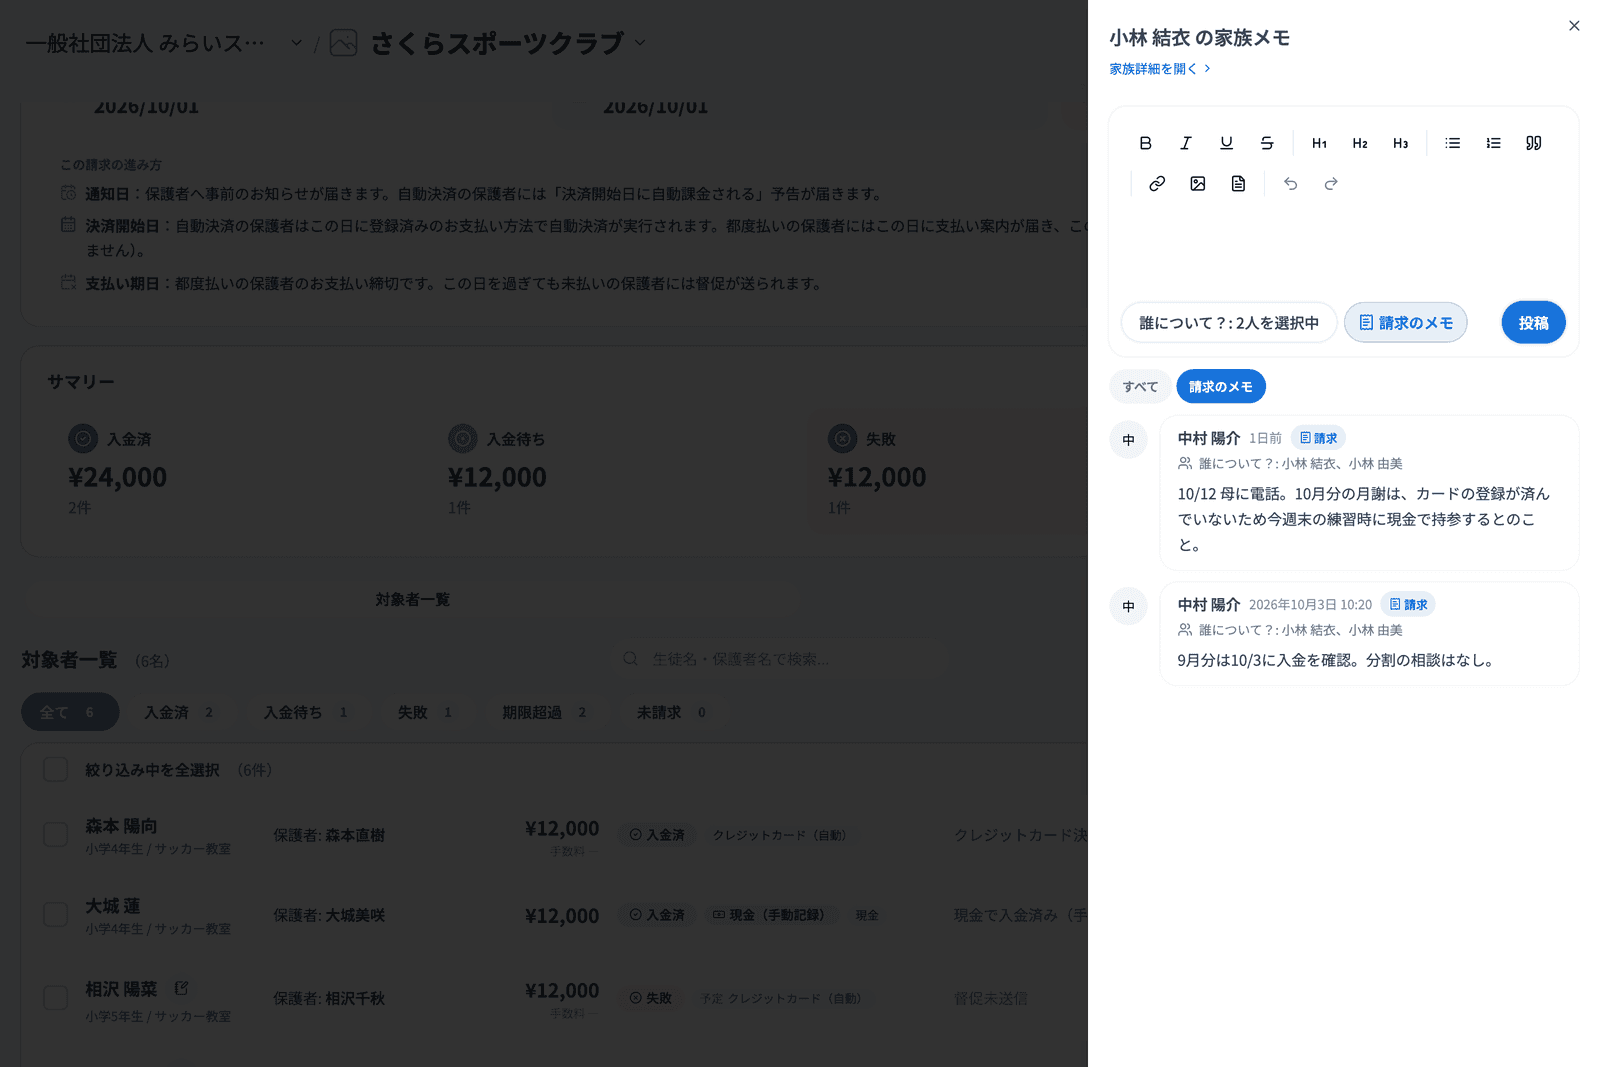Tick the checkbox for 相沢 陽菜
This screenshot has height=1067, width=1600.
coord(56,998)
